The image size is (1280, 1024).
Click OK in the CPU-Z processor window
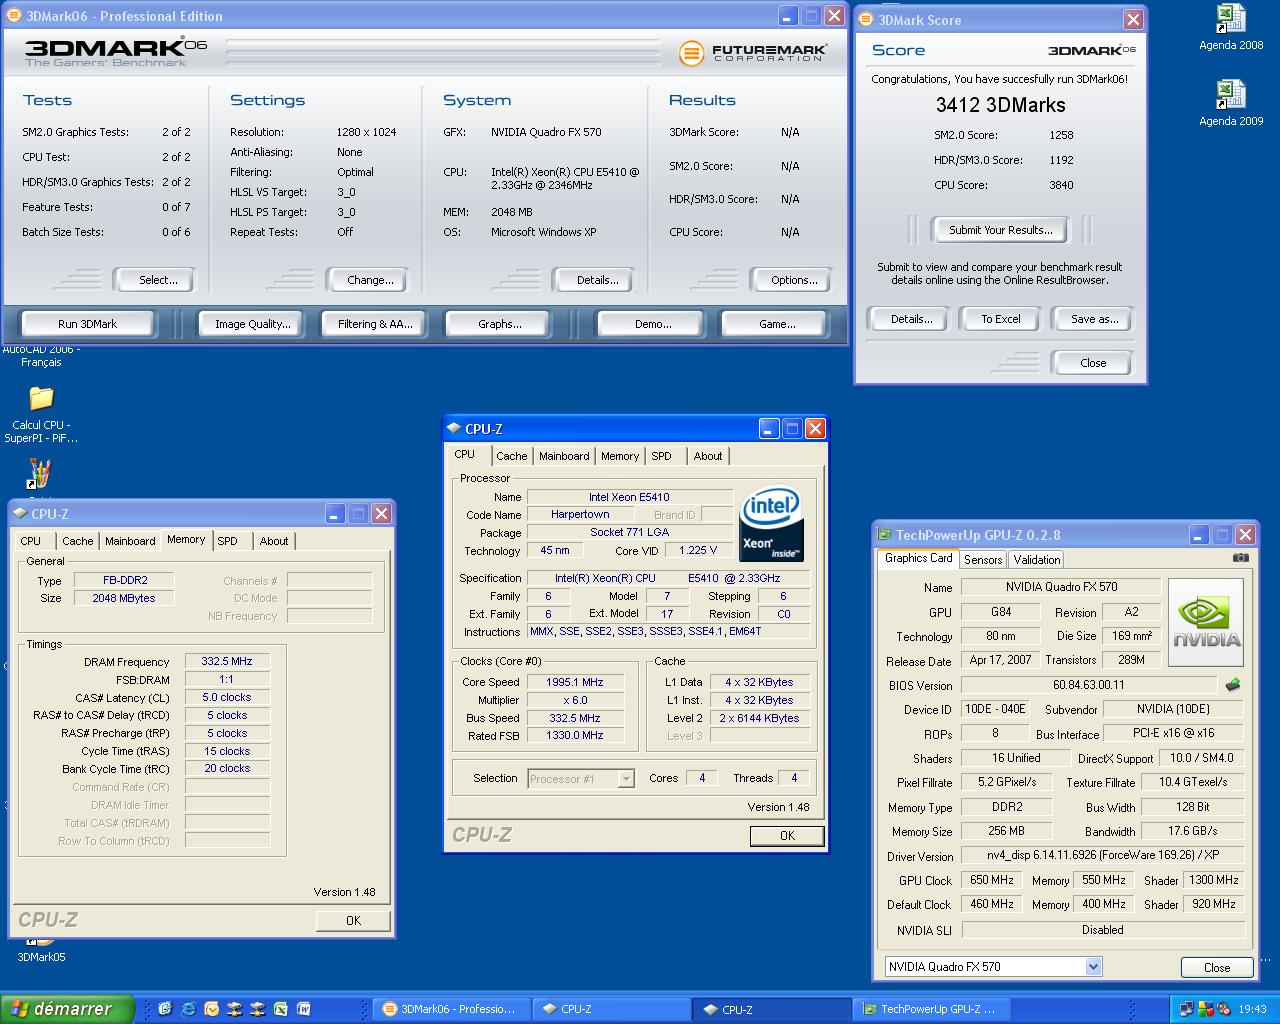(787, 836)
